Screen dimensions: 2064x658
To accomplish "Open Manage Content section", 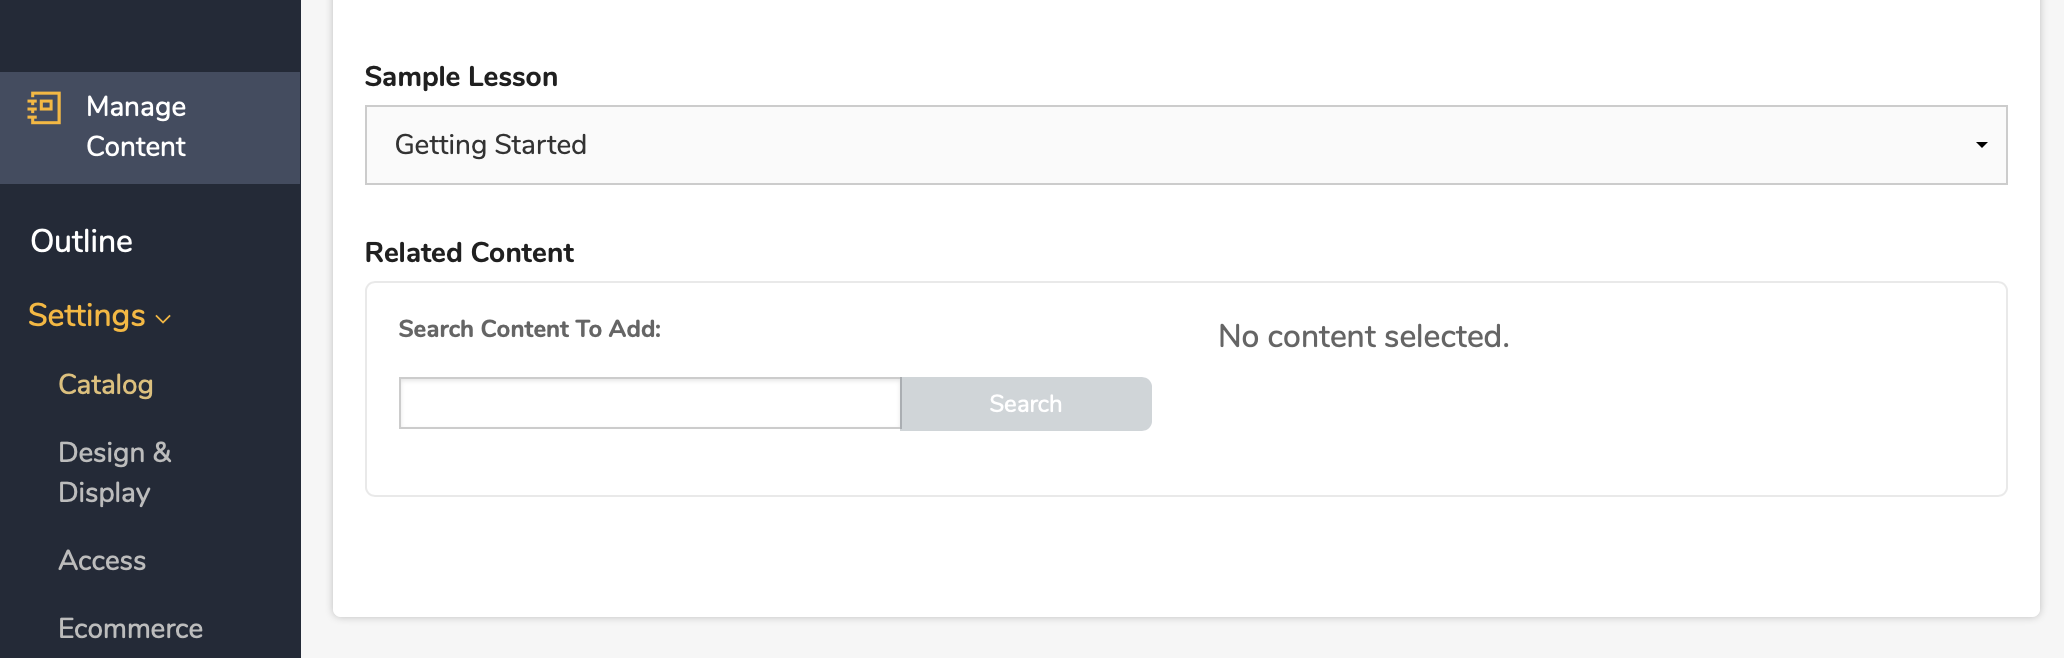I will click(x=150, y=127).
